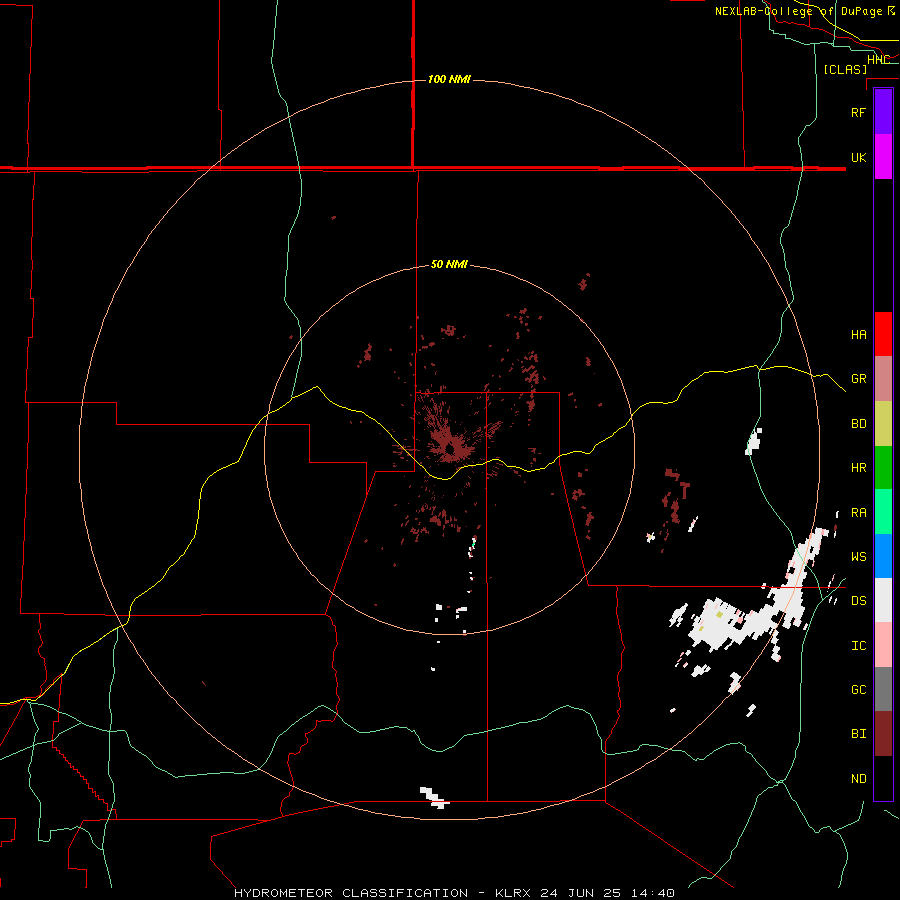This screenshot has height=900, width=900.
Task: Click the GC legend label
Action: (x=859, y=690)
